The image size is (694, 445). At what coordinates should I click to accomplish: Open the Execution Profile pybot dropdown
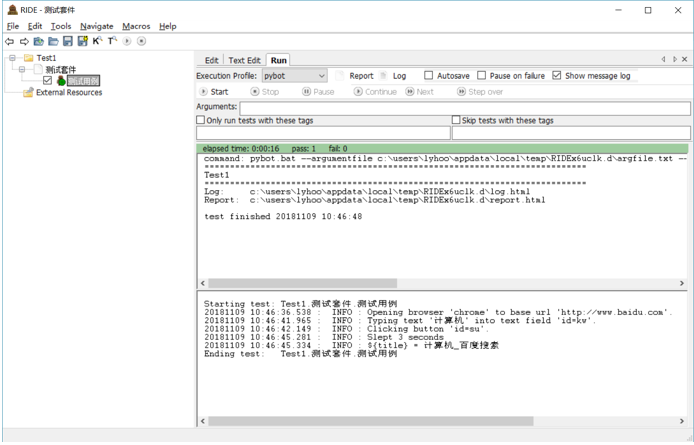294,76
